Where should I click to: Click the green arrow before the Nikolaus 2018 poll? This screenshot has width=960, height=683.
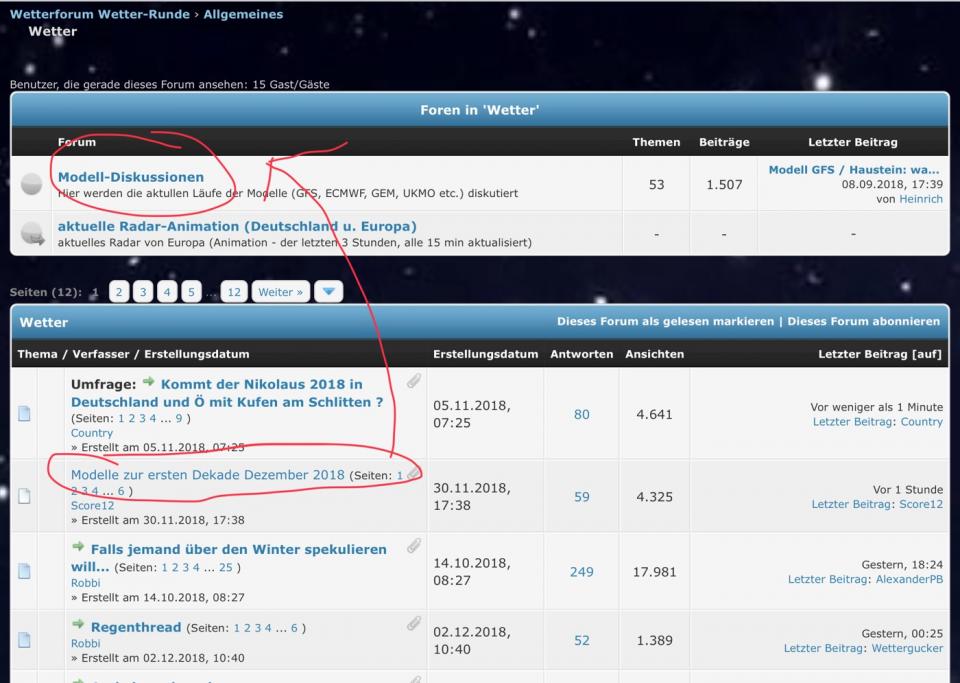coord(148,383)
